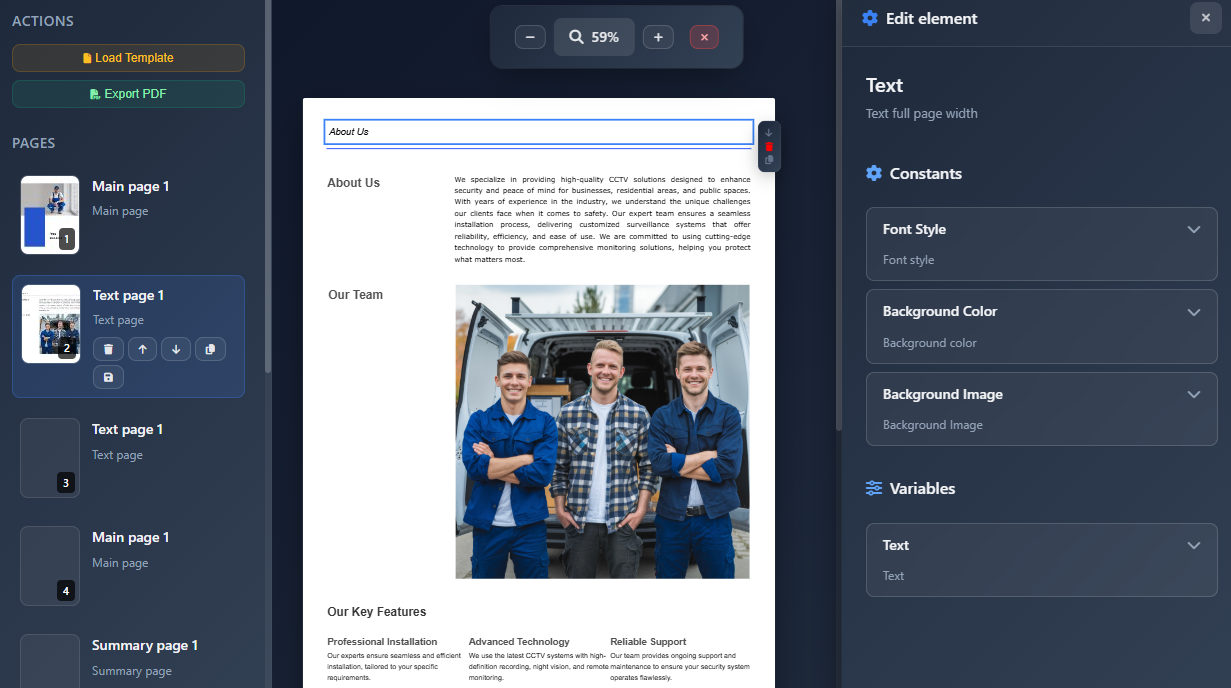Delete the selected About Us text element
1231x688 pixels.
(x=768, y=146)
